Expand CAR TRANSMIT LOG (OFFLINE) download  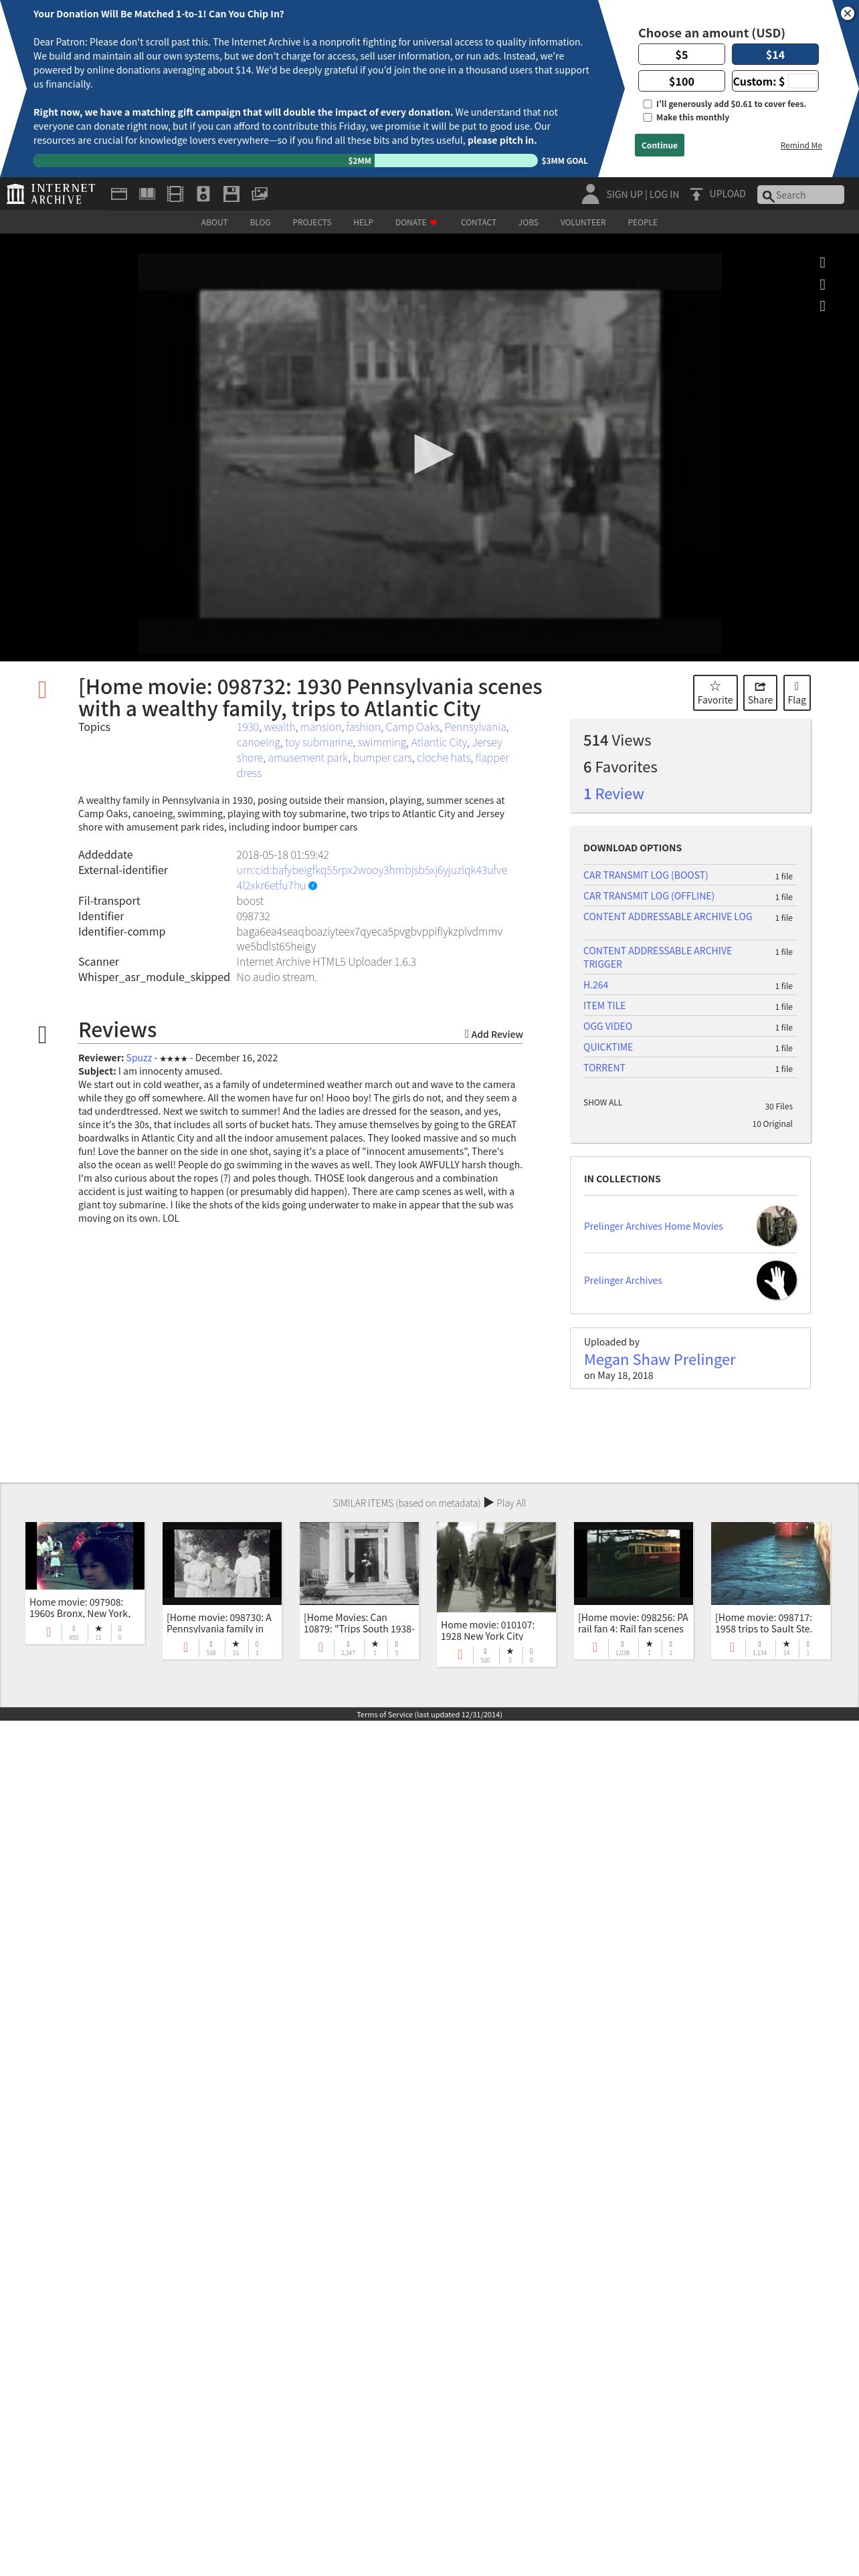point(648,896)
